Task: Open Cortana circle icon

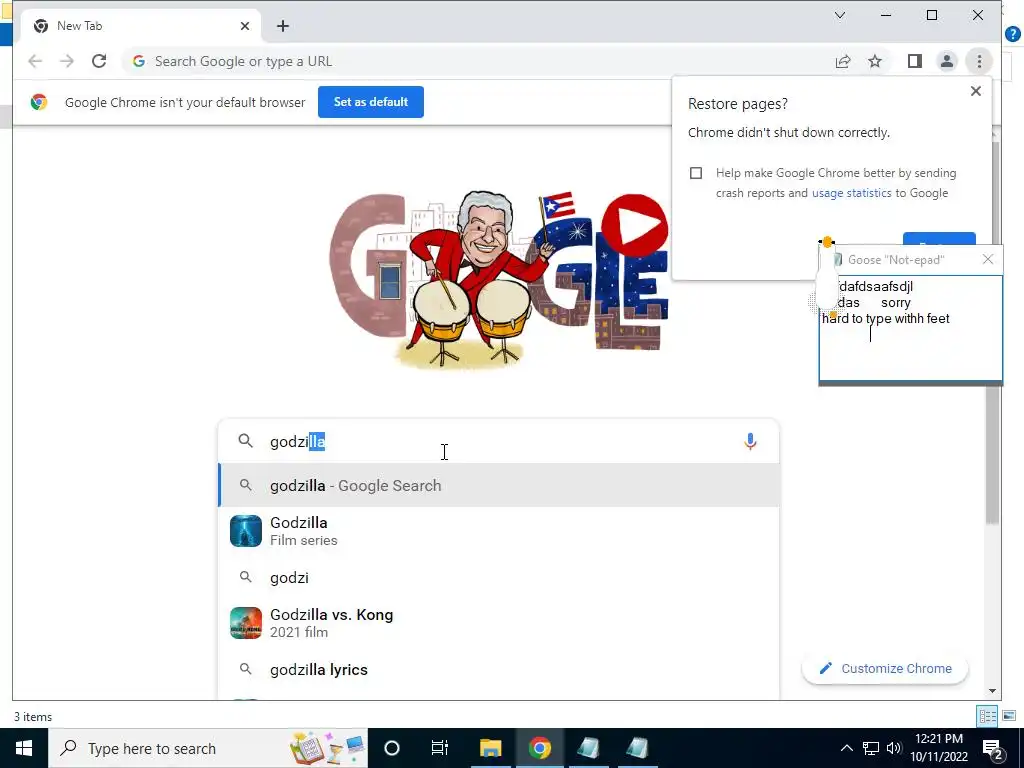Action: pyautogui.click(x=392, y=748)
